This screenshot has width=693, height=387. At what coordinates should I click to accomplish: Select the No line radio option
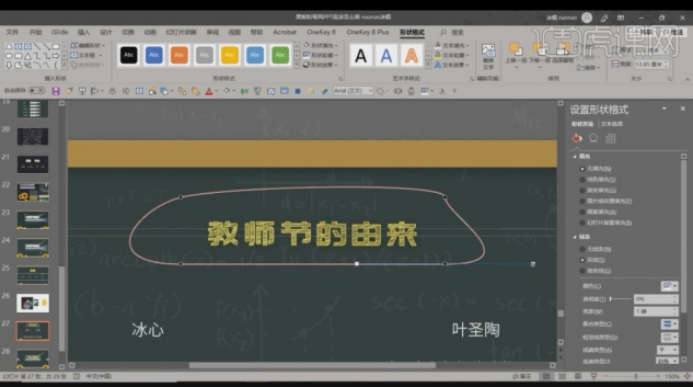pos(582,249)
